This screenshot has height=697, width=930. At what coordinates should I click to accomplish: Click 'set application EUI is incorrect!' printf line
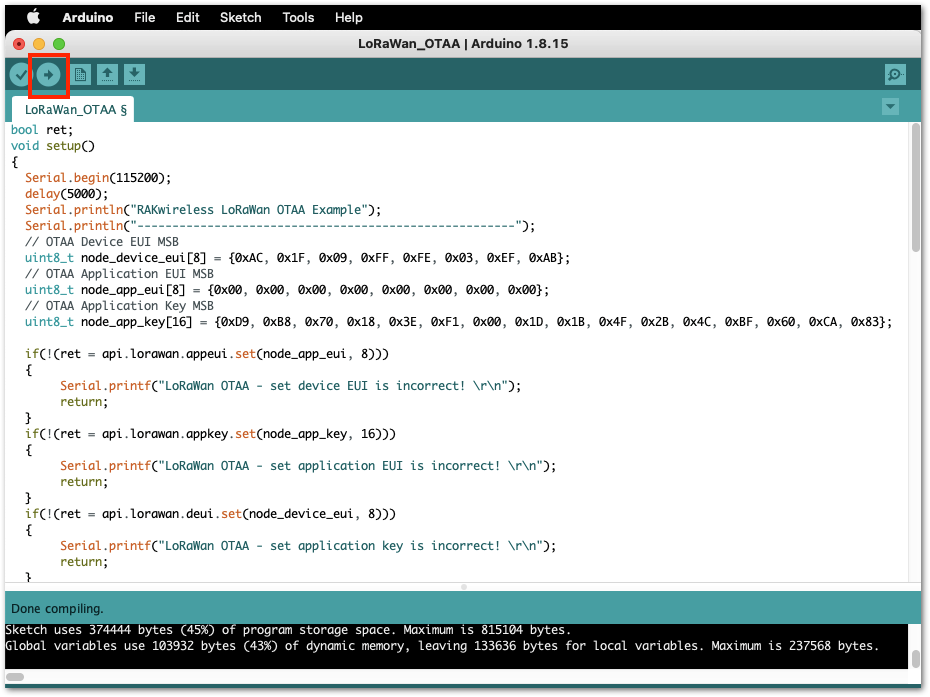tap(308, 466)
